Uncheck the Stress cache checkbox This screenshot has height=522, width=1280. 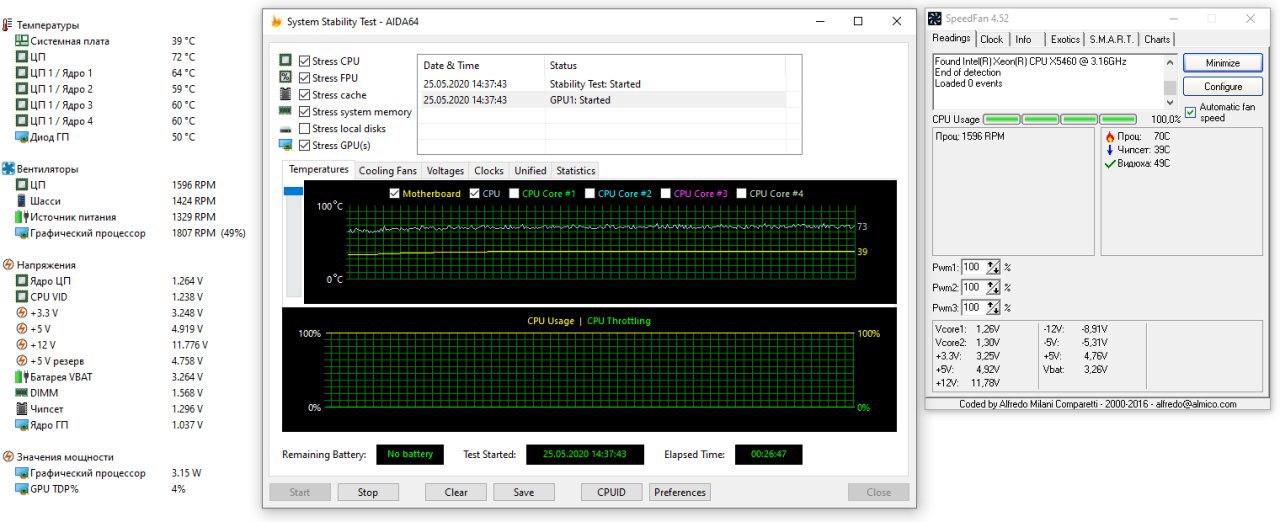(x=304, y=95)
